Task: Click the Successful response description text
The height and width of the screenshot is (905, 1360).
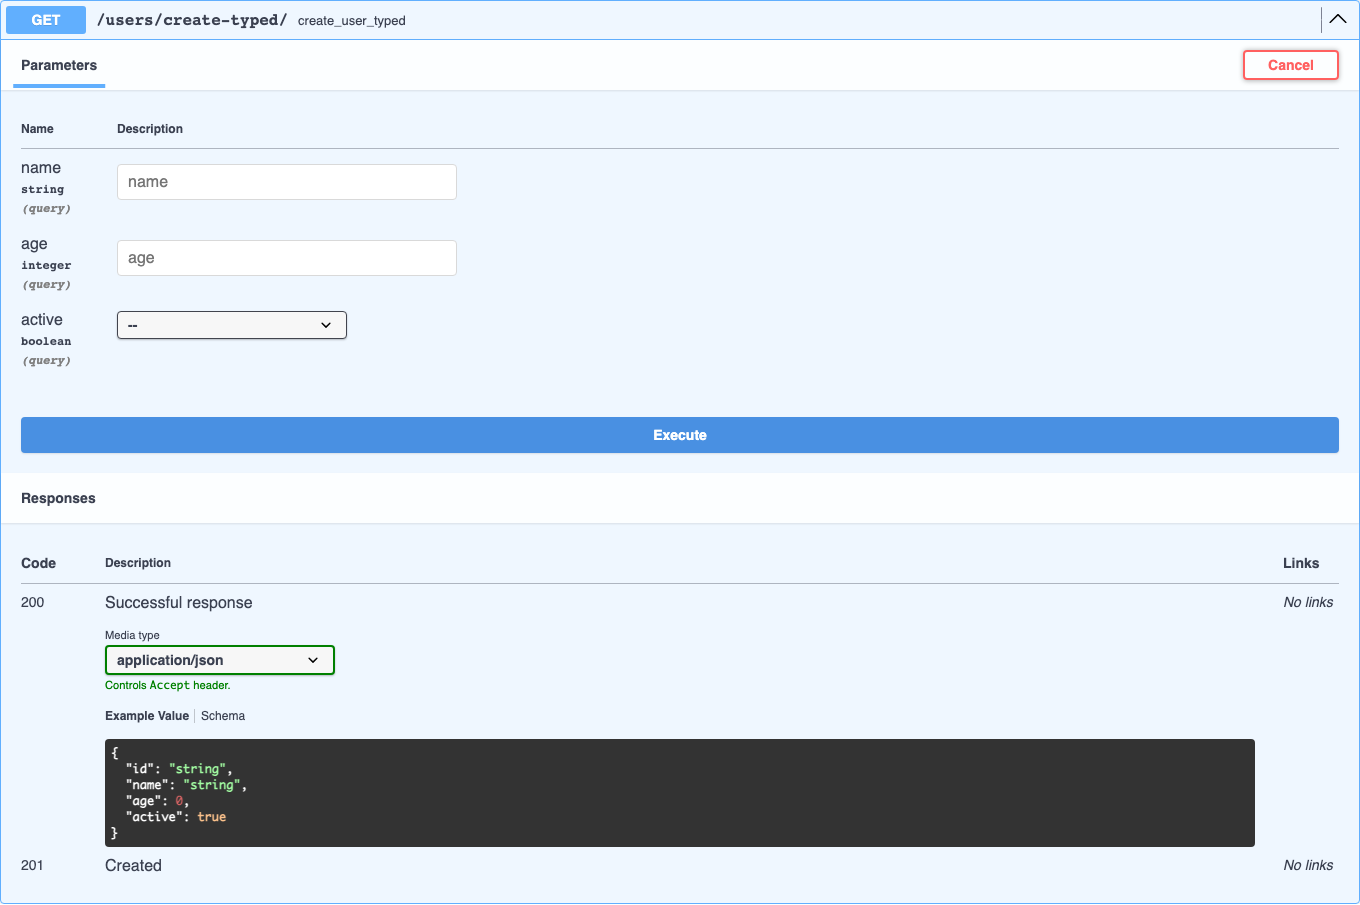Action: (x=179, y=602)
